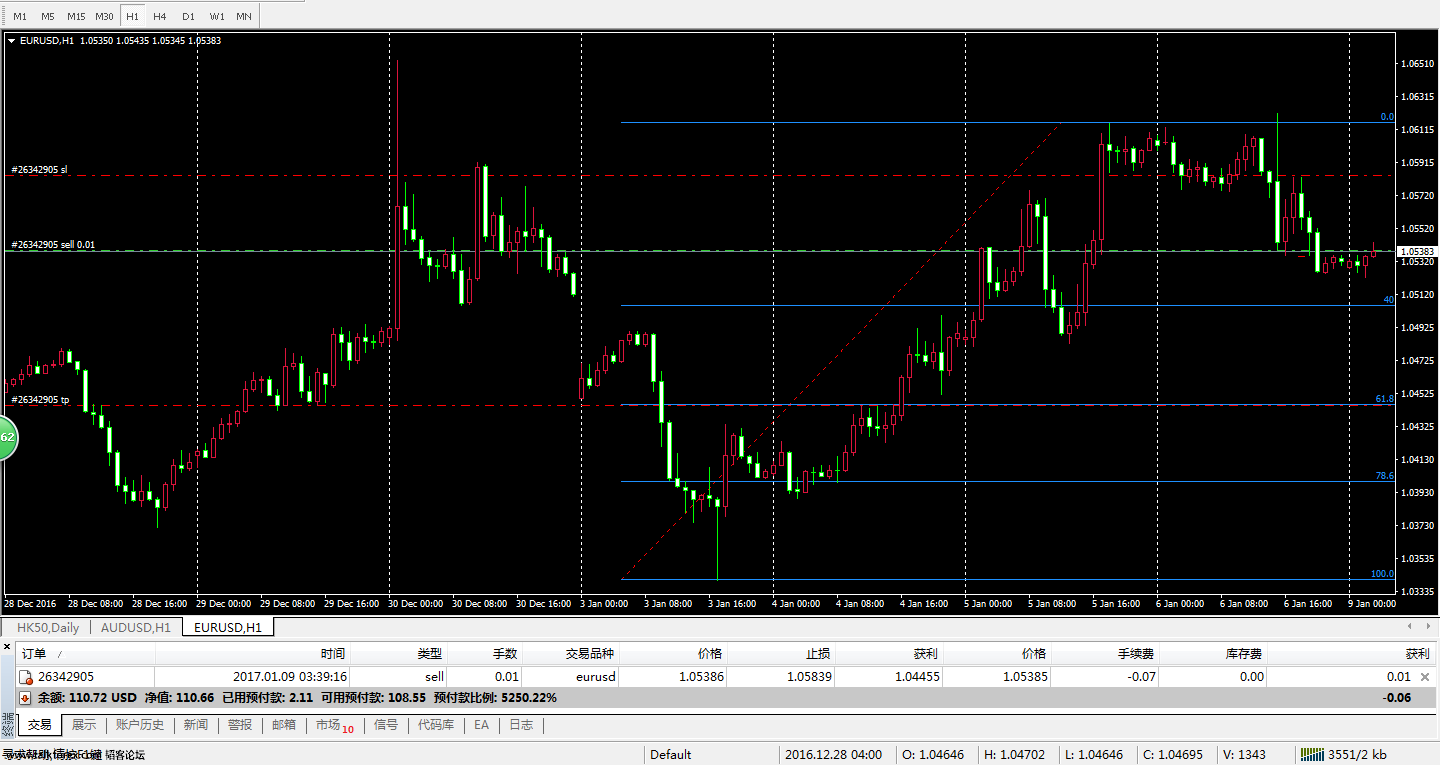Click the commission value -0.07
The width and height of the screenshot is (1440, 765).
tap(1141, 677)
